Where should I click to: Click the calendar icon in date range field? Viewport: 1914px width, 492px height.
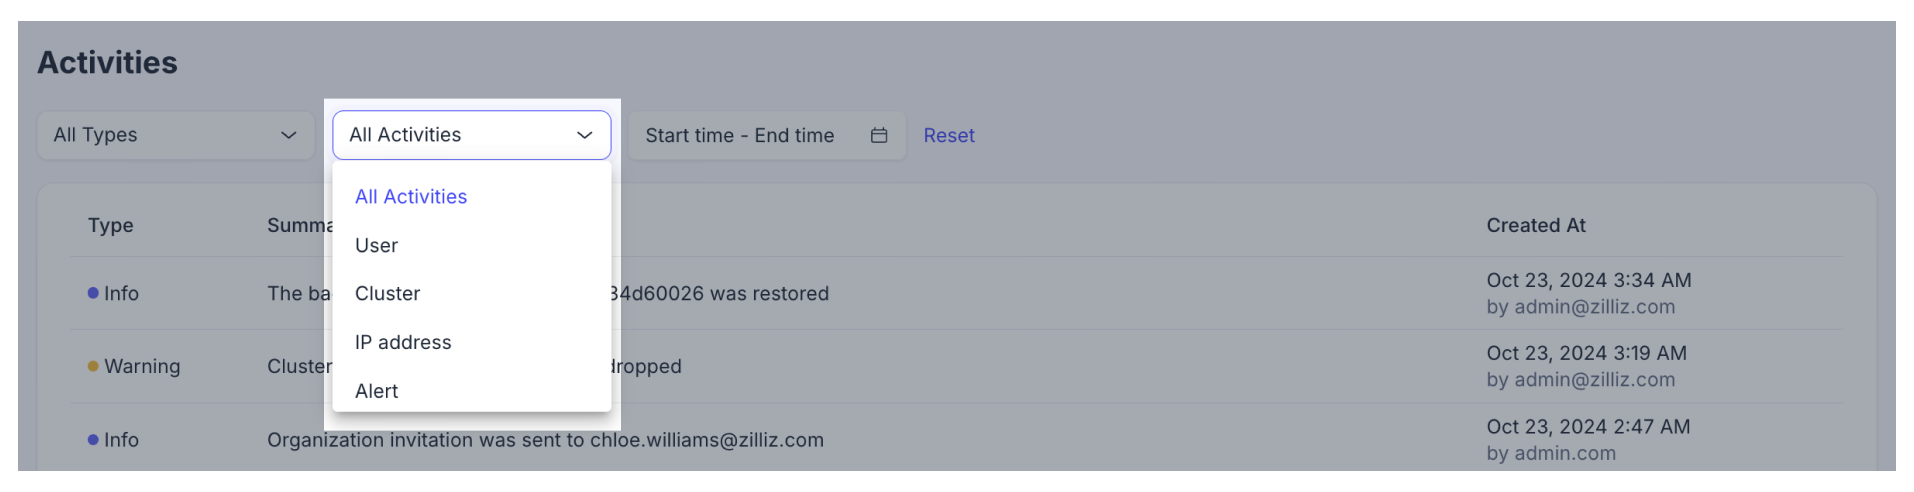click(879, 135)
